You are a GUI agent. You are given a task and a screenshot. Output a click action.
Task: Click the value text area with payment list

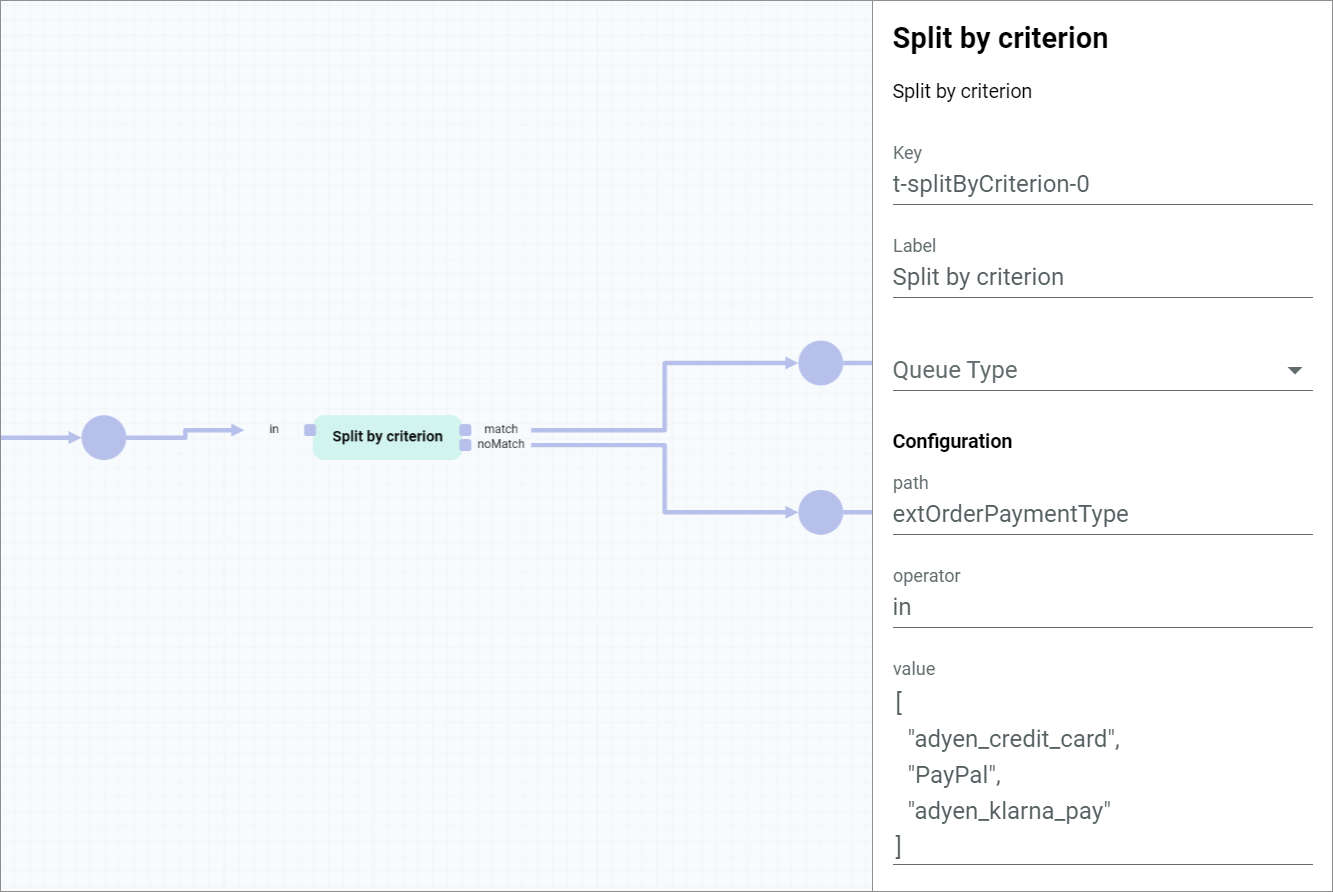1102,775
